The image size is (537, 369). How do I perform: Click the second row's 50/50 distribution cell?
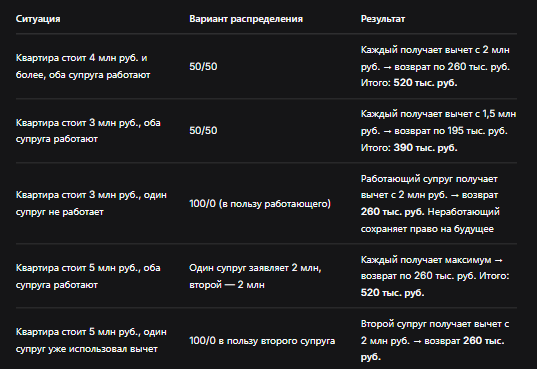point(203,131)
